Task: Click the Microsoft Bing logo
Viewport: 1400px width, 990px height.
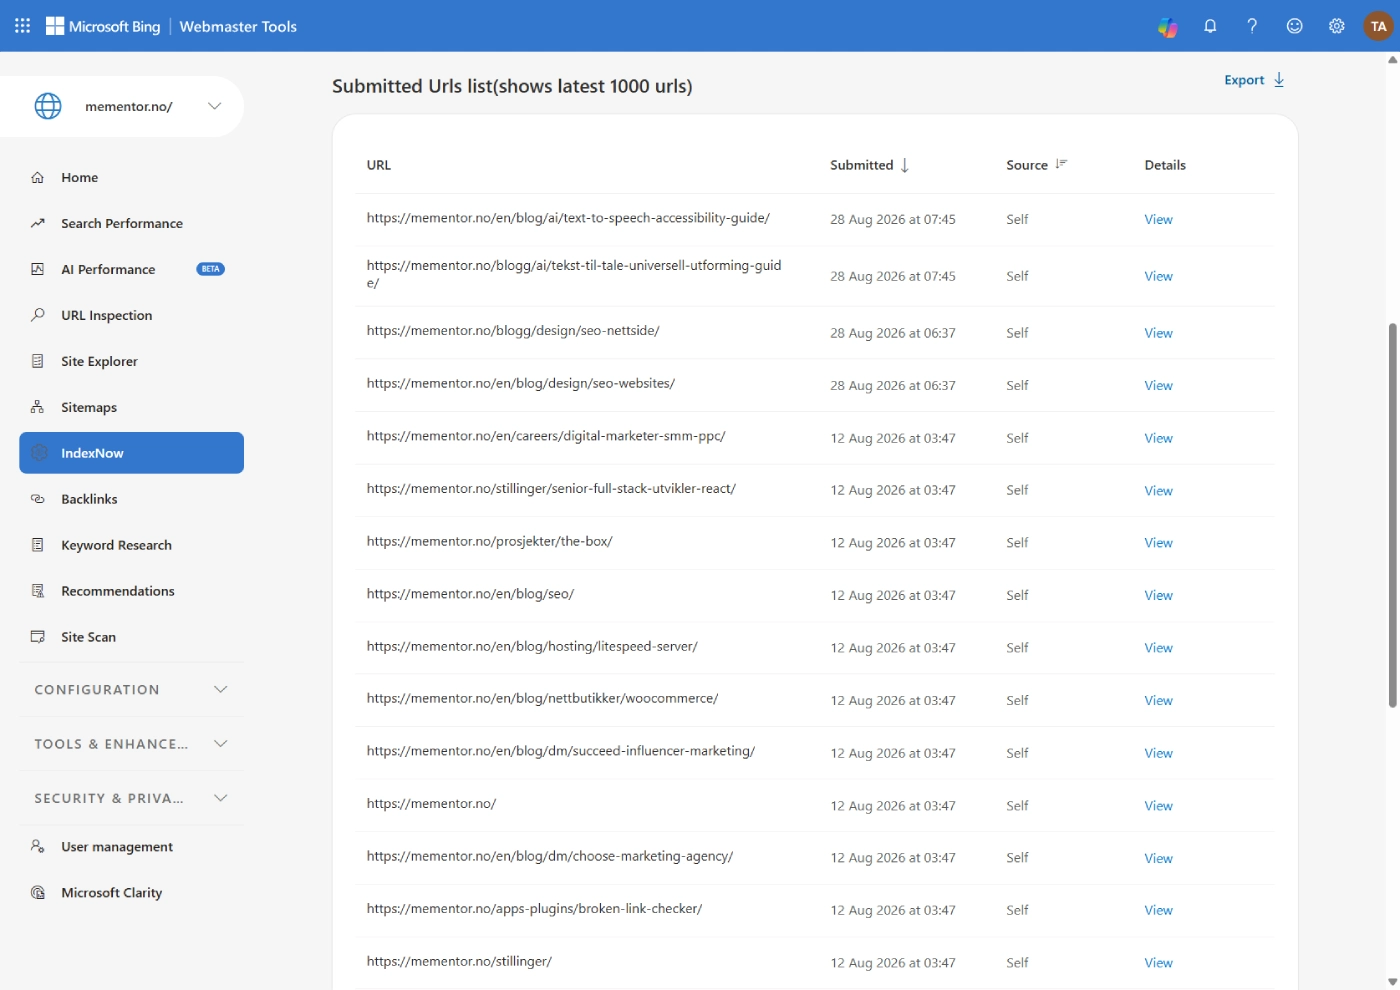Action: point(103,26)
